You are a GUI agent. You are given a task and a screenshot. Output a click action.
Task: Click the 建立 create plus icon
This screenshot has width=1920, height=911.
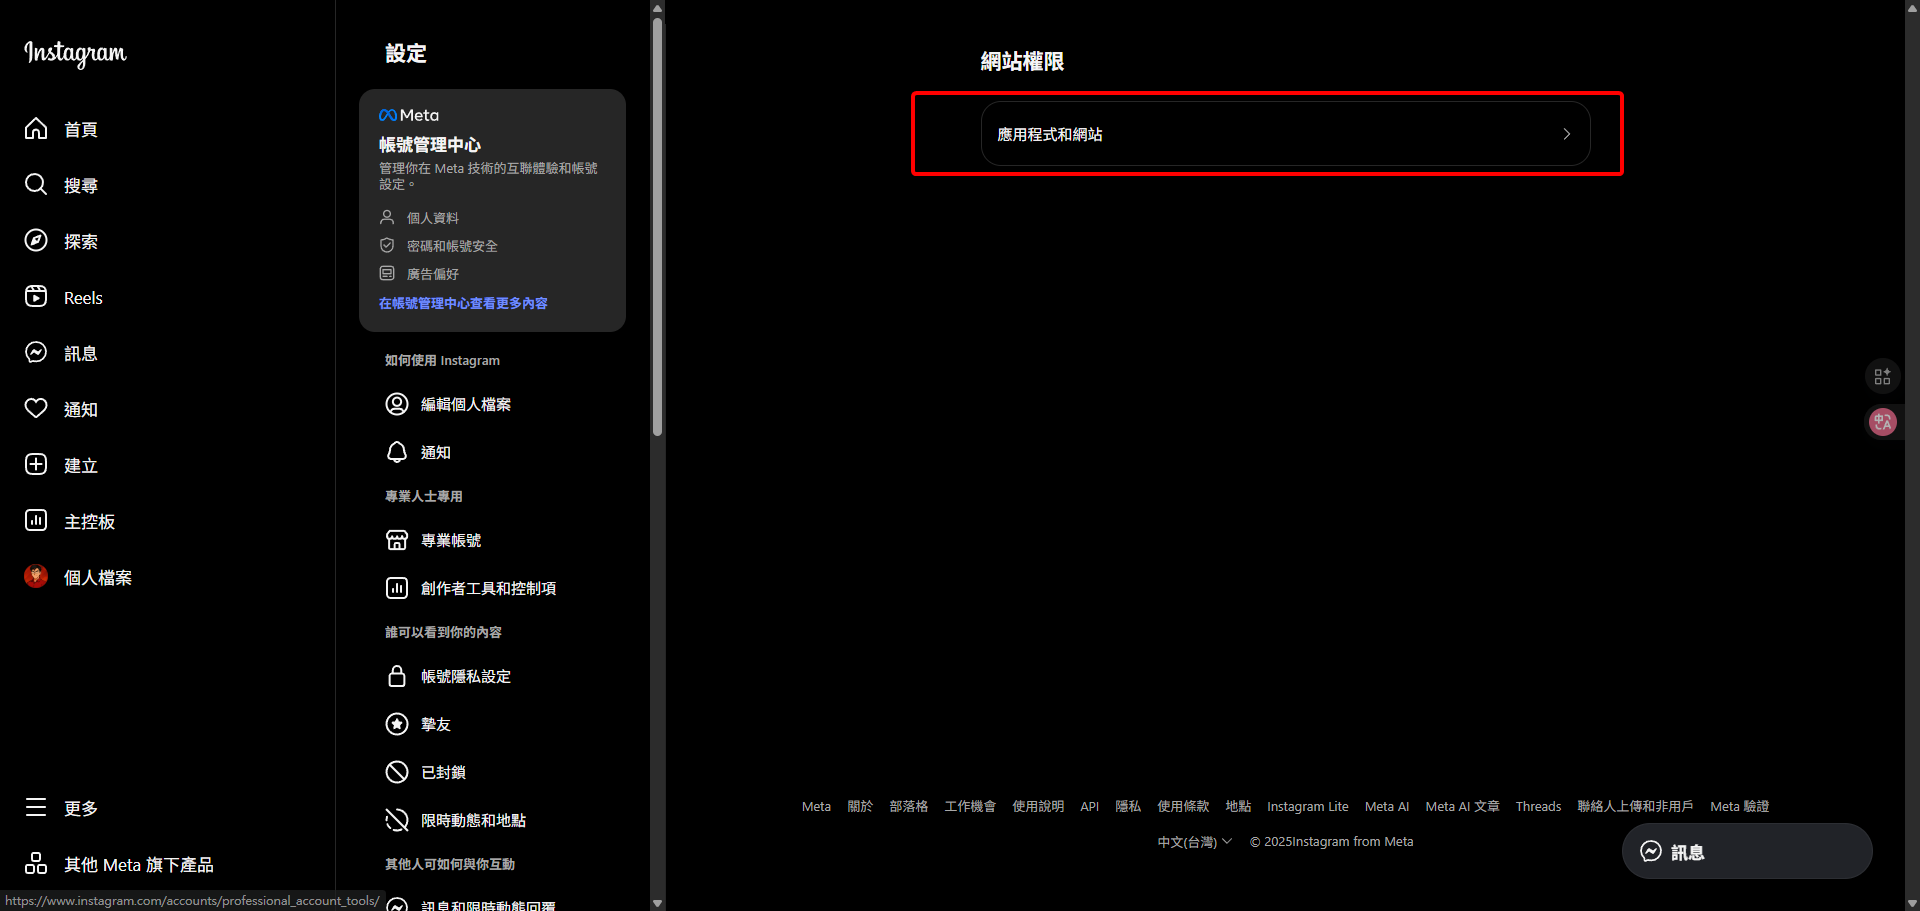click(36, 465)
